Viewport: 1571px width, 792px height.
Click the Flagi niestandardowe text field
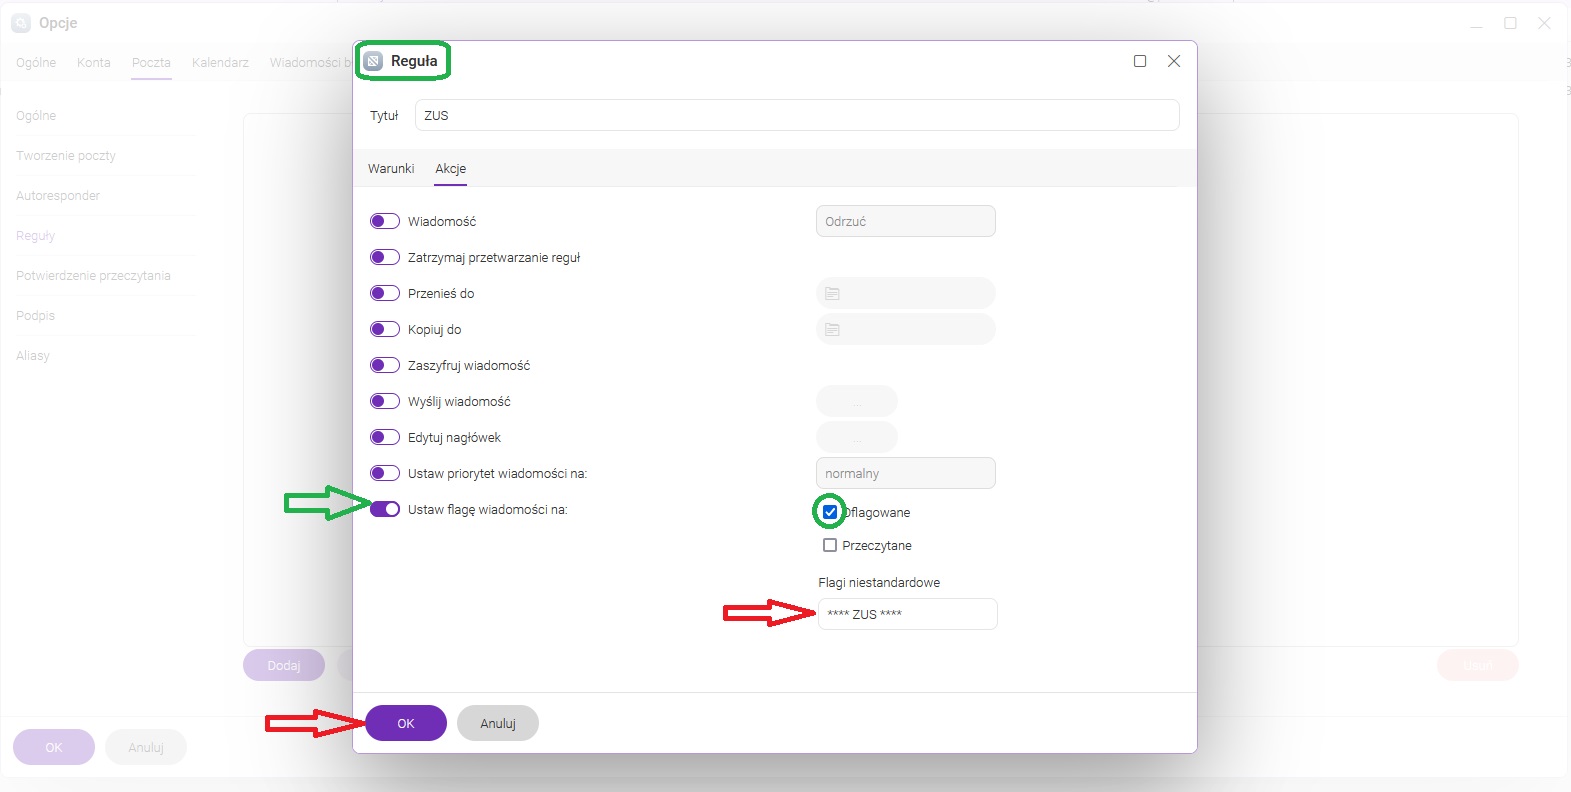pos(907,614)
